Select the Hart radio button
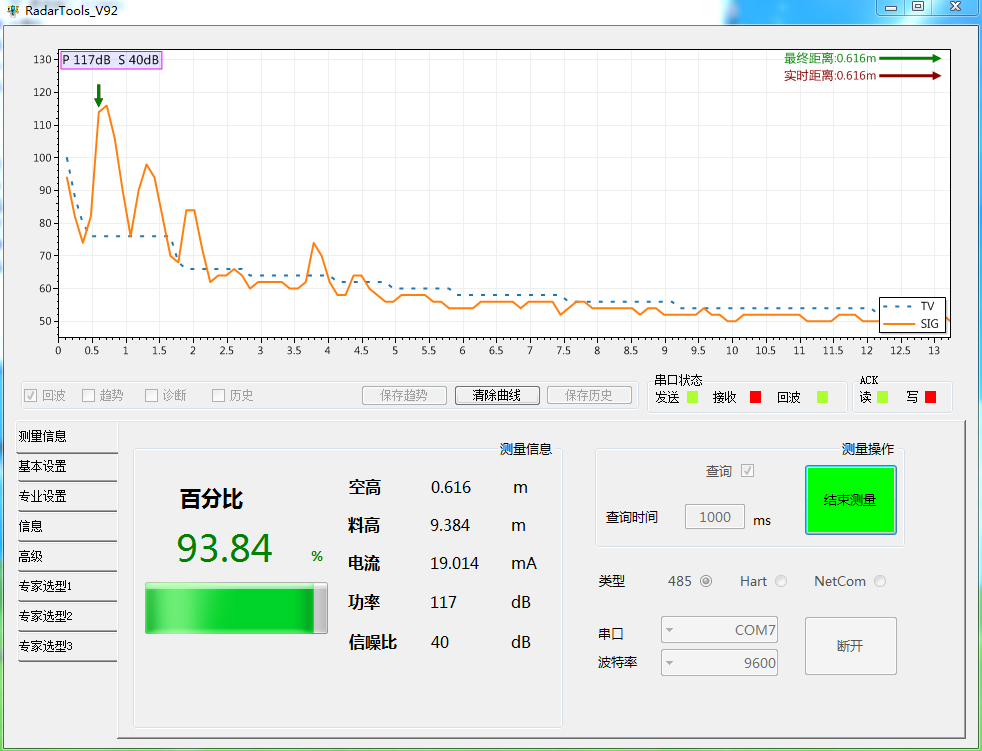Image resolution: width=982 pixels, height=751 pixels. pyautogui.click(x=780, y=581)
